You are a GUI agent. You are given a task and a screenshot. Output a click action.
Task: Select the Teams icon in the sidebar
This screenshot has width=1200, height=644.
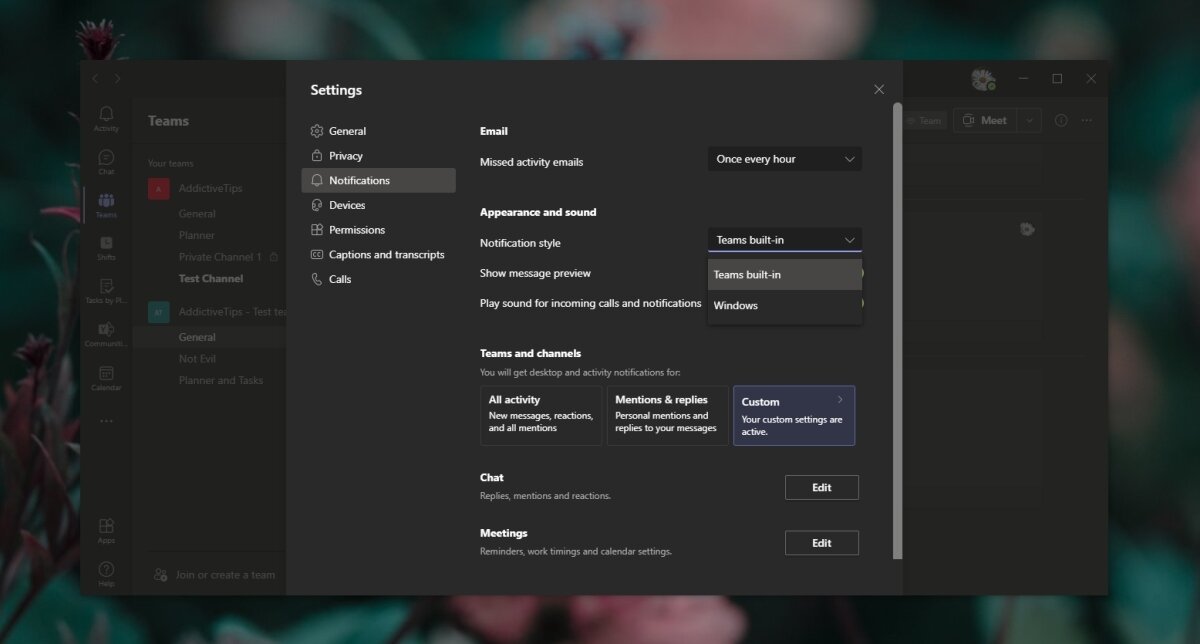[105, 204]
